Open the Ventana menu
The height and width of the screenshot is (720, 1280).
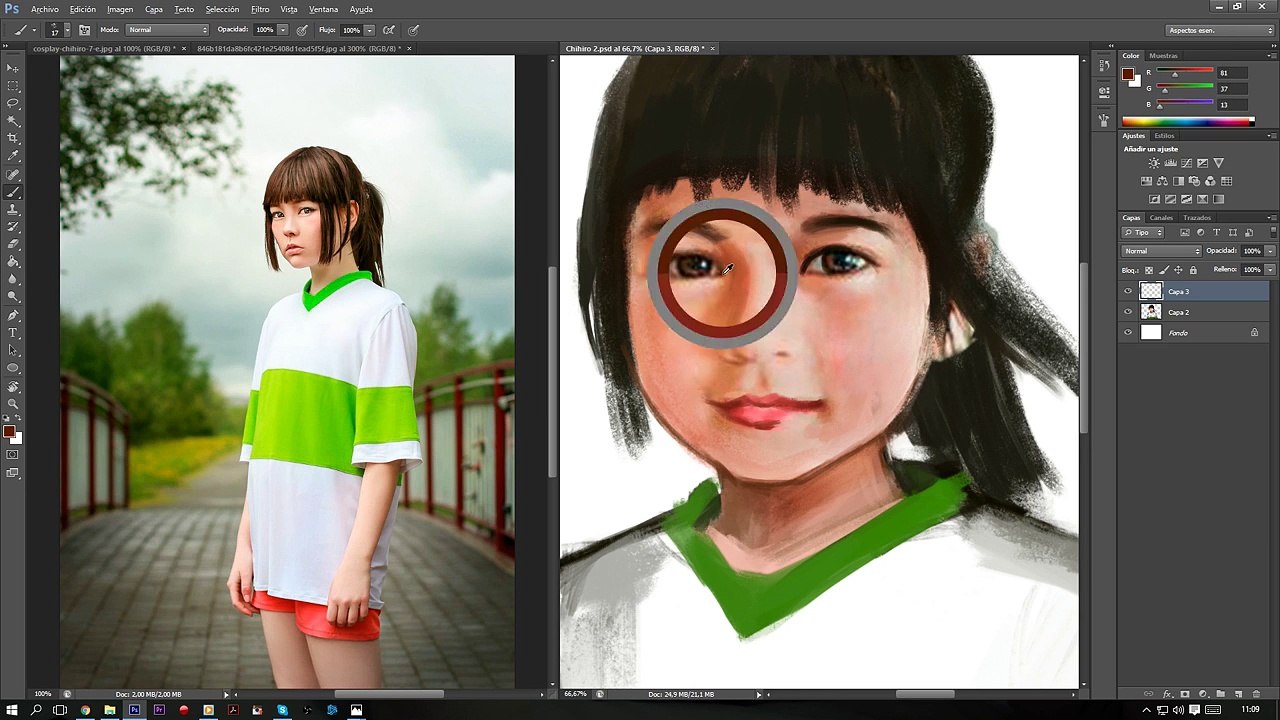point(323,9)
